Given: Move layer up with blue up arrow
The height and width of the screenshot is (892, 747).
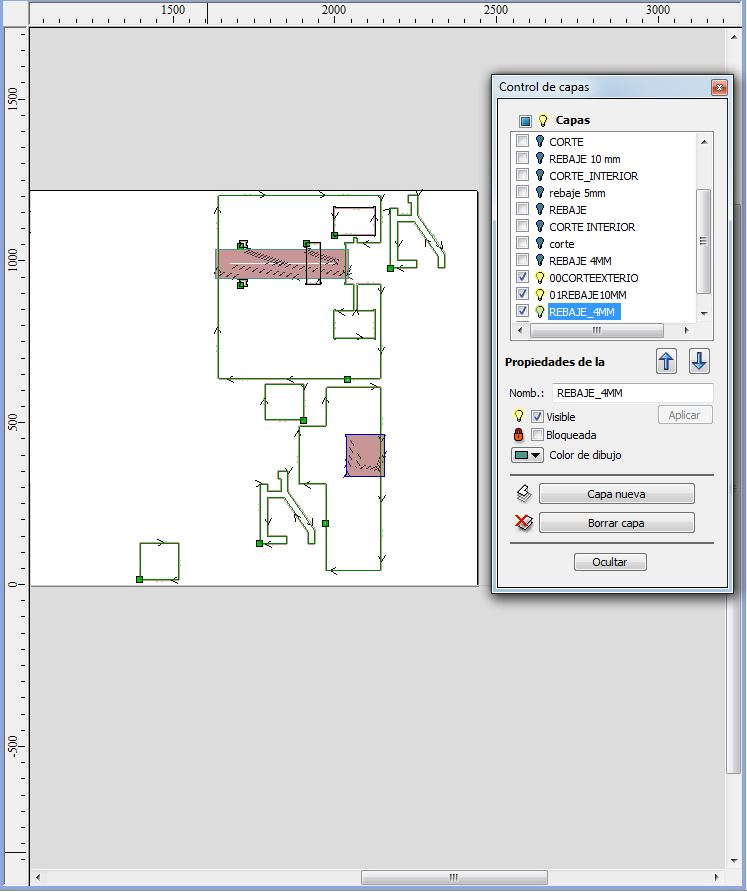Looking at the screenshot, I should click(x=666, y=361).
